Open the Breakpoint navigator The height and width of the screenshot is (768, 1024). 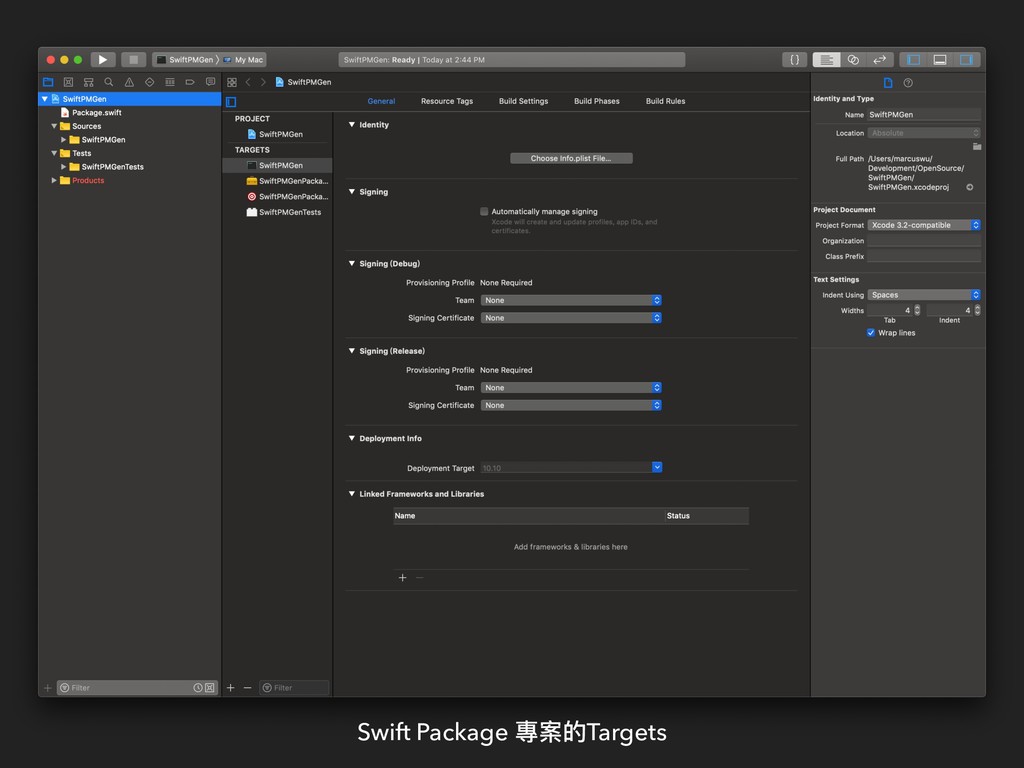pyautogui.click(x=190, y=82)
